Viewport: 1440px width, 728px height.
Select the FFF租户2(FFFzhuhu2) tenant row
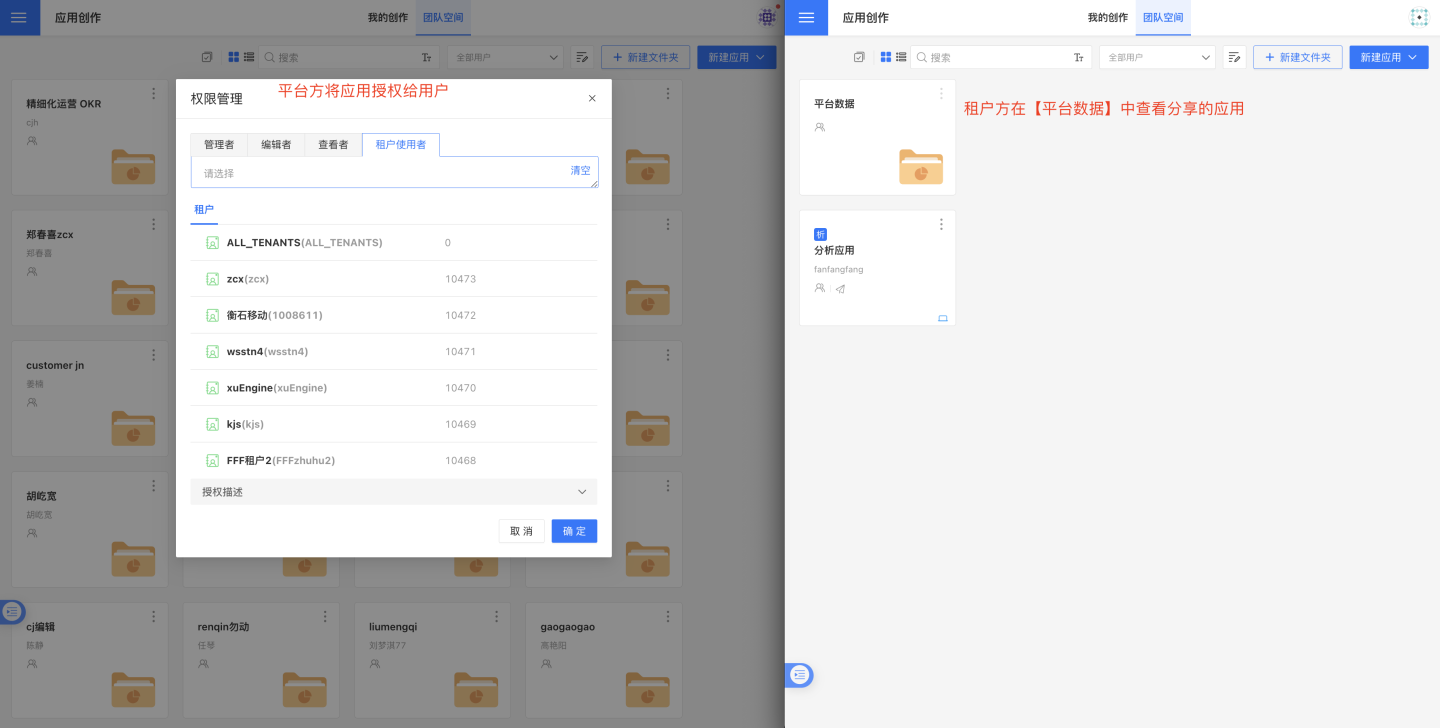tap(394, 461)
